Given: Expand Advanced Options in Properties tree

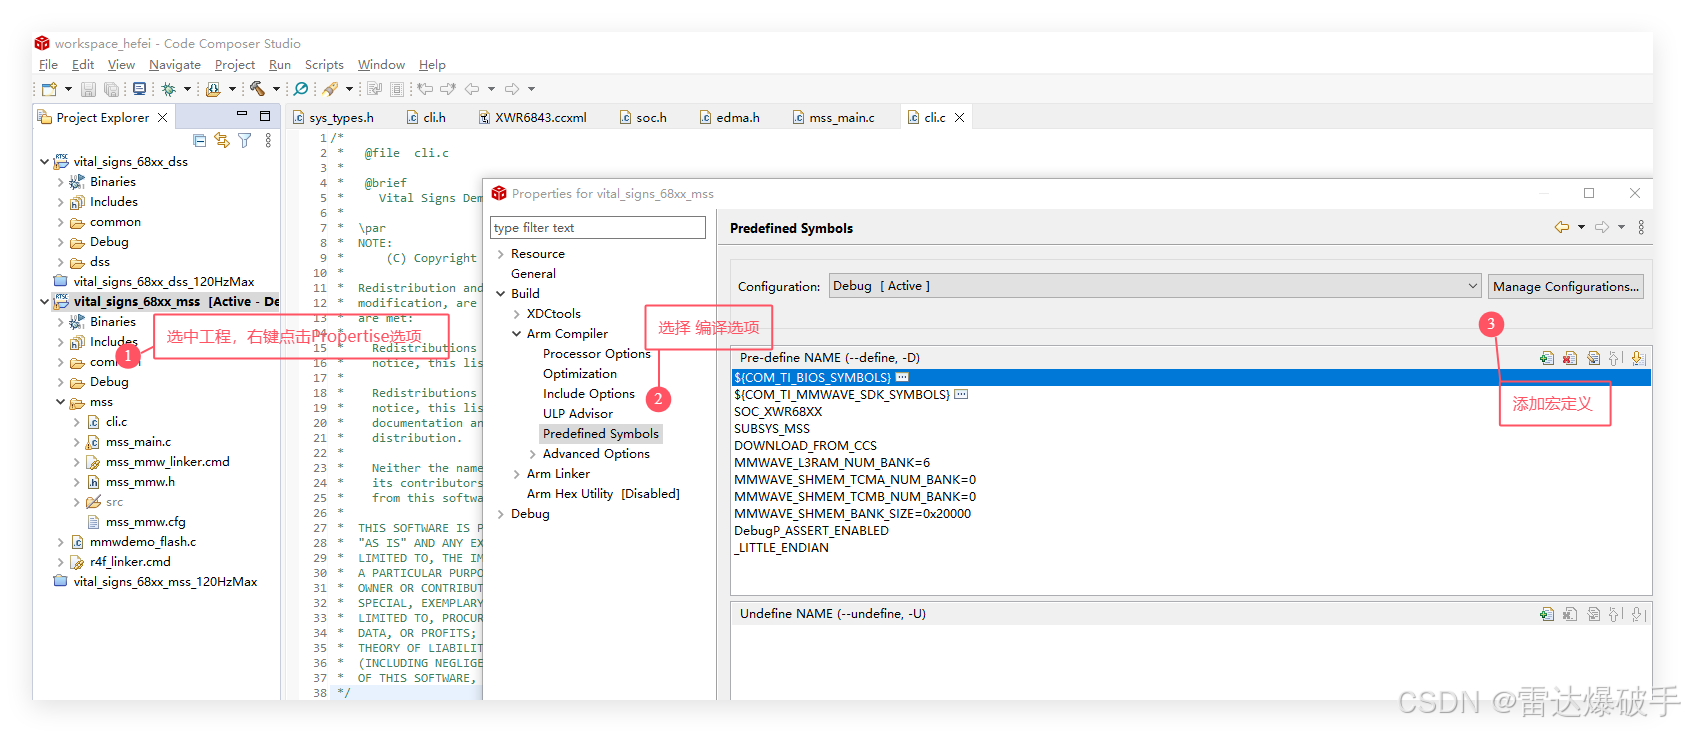Looking at the screenshot, I should [x=533, y=454].
